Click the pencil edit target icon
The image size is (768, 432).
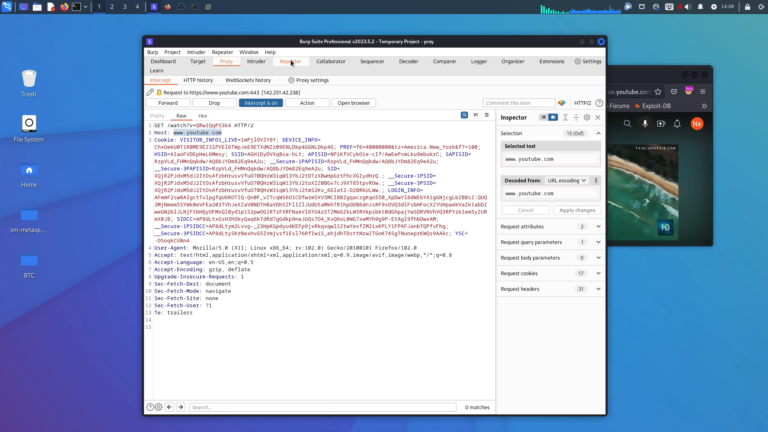(x=150, y=92)
